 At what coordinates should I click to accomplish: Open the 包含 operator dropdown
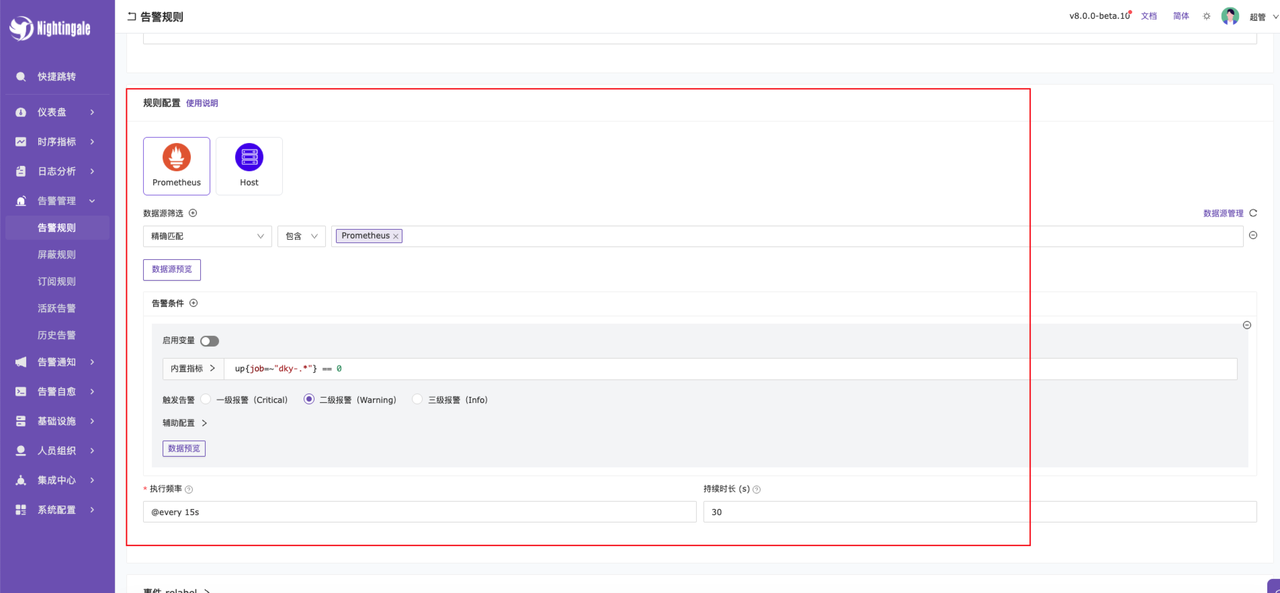click(x=301, y=237)
